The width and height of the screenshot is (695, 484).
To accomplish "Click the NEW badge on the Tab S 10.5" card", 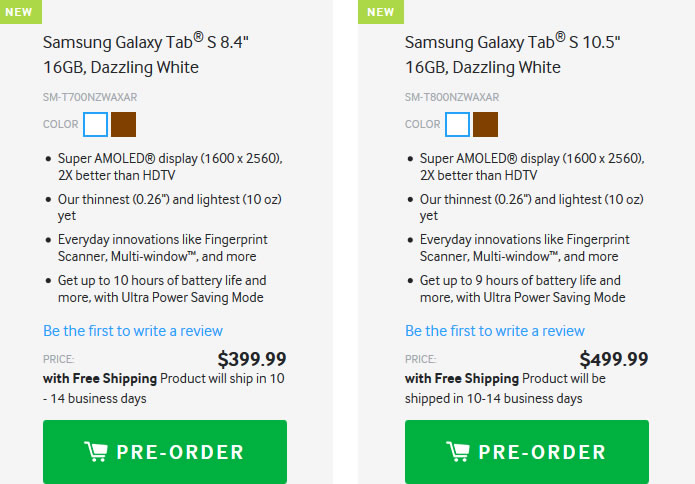I will 381,12.
